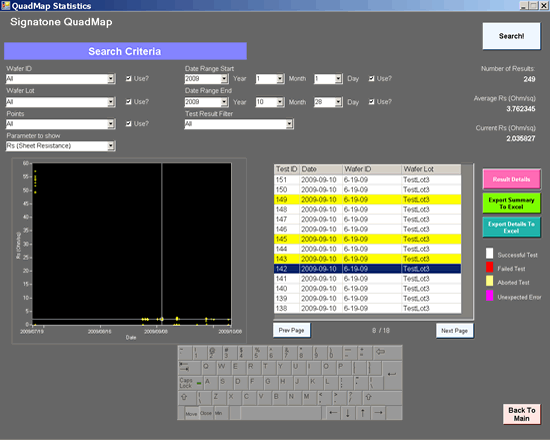Image resolution: width=550 pixels, height=440 pixels.
Task: Select the Test ID 147 row
Action: pos(368,219)
